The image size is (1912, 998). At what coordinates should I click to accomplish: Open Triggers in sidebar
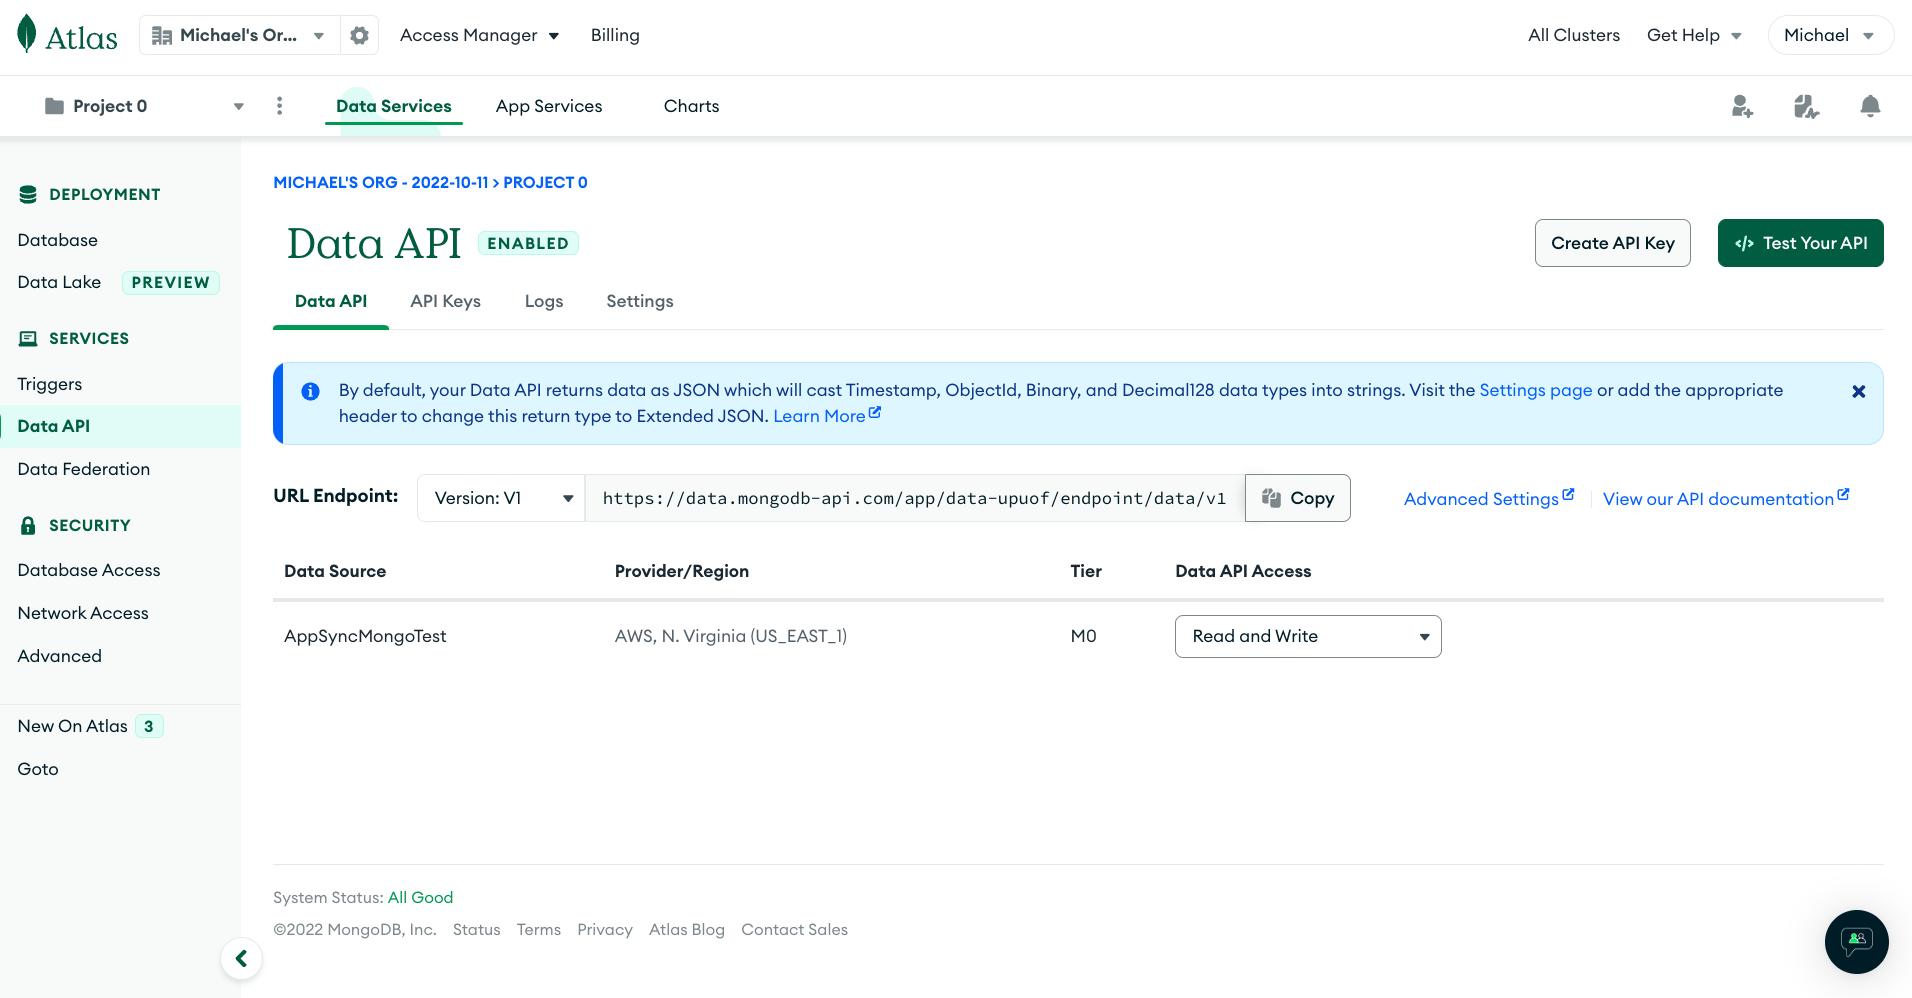pyautogui.click(x=50, y=384)
